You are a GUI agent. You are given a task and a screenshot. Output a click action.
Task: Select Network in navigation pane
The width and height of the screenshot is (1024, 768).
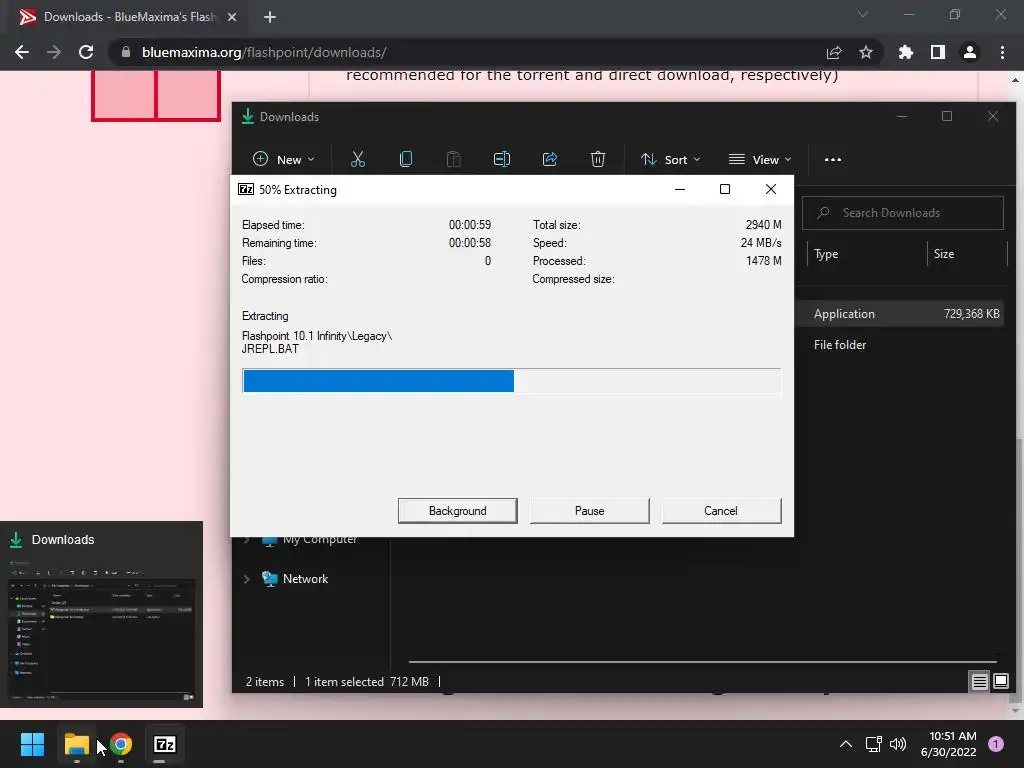305,579
